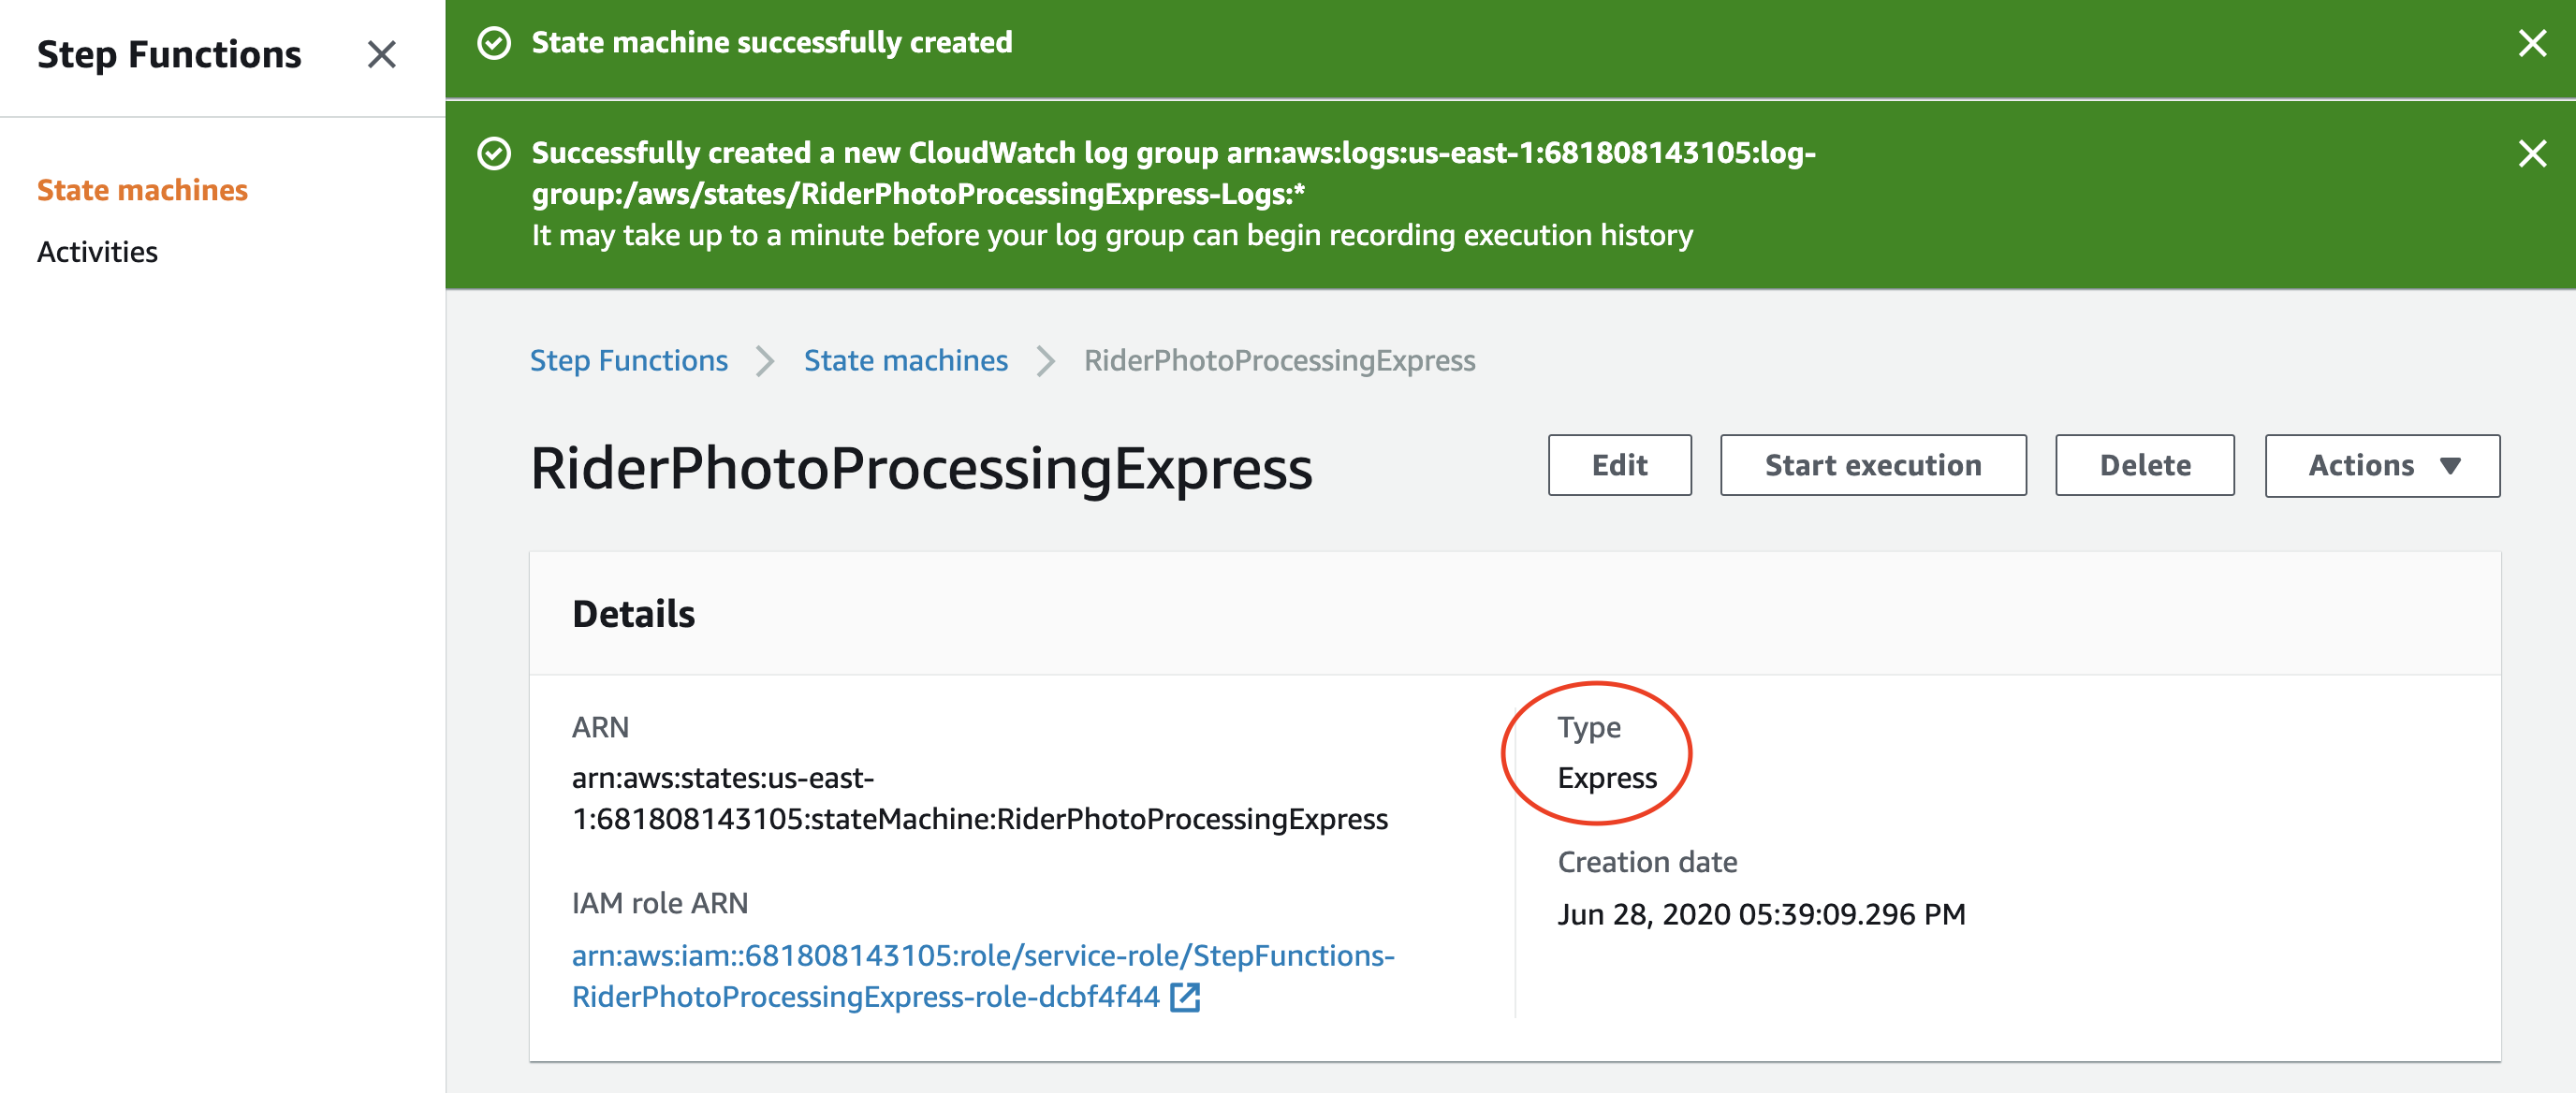Click the Actions dropdown arrow

point(2450,466)
